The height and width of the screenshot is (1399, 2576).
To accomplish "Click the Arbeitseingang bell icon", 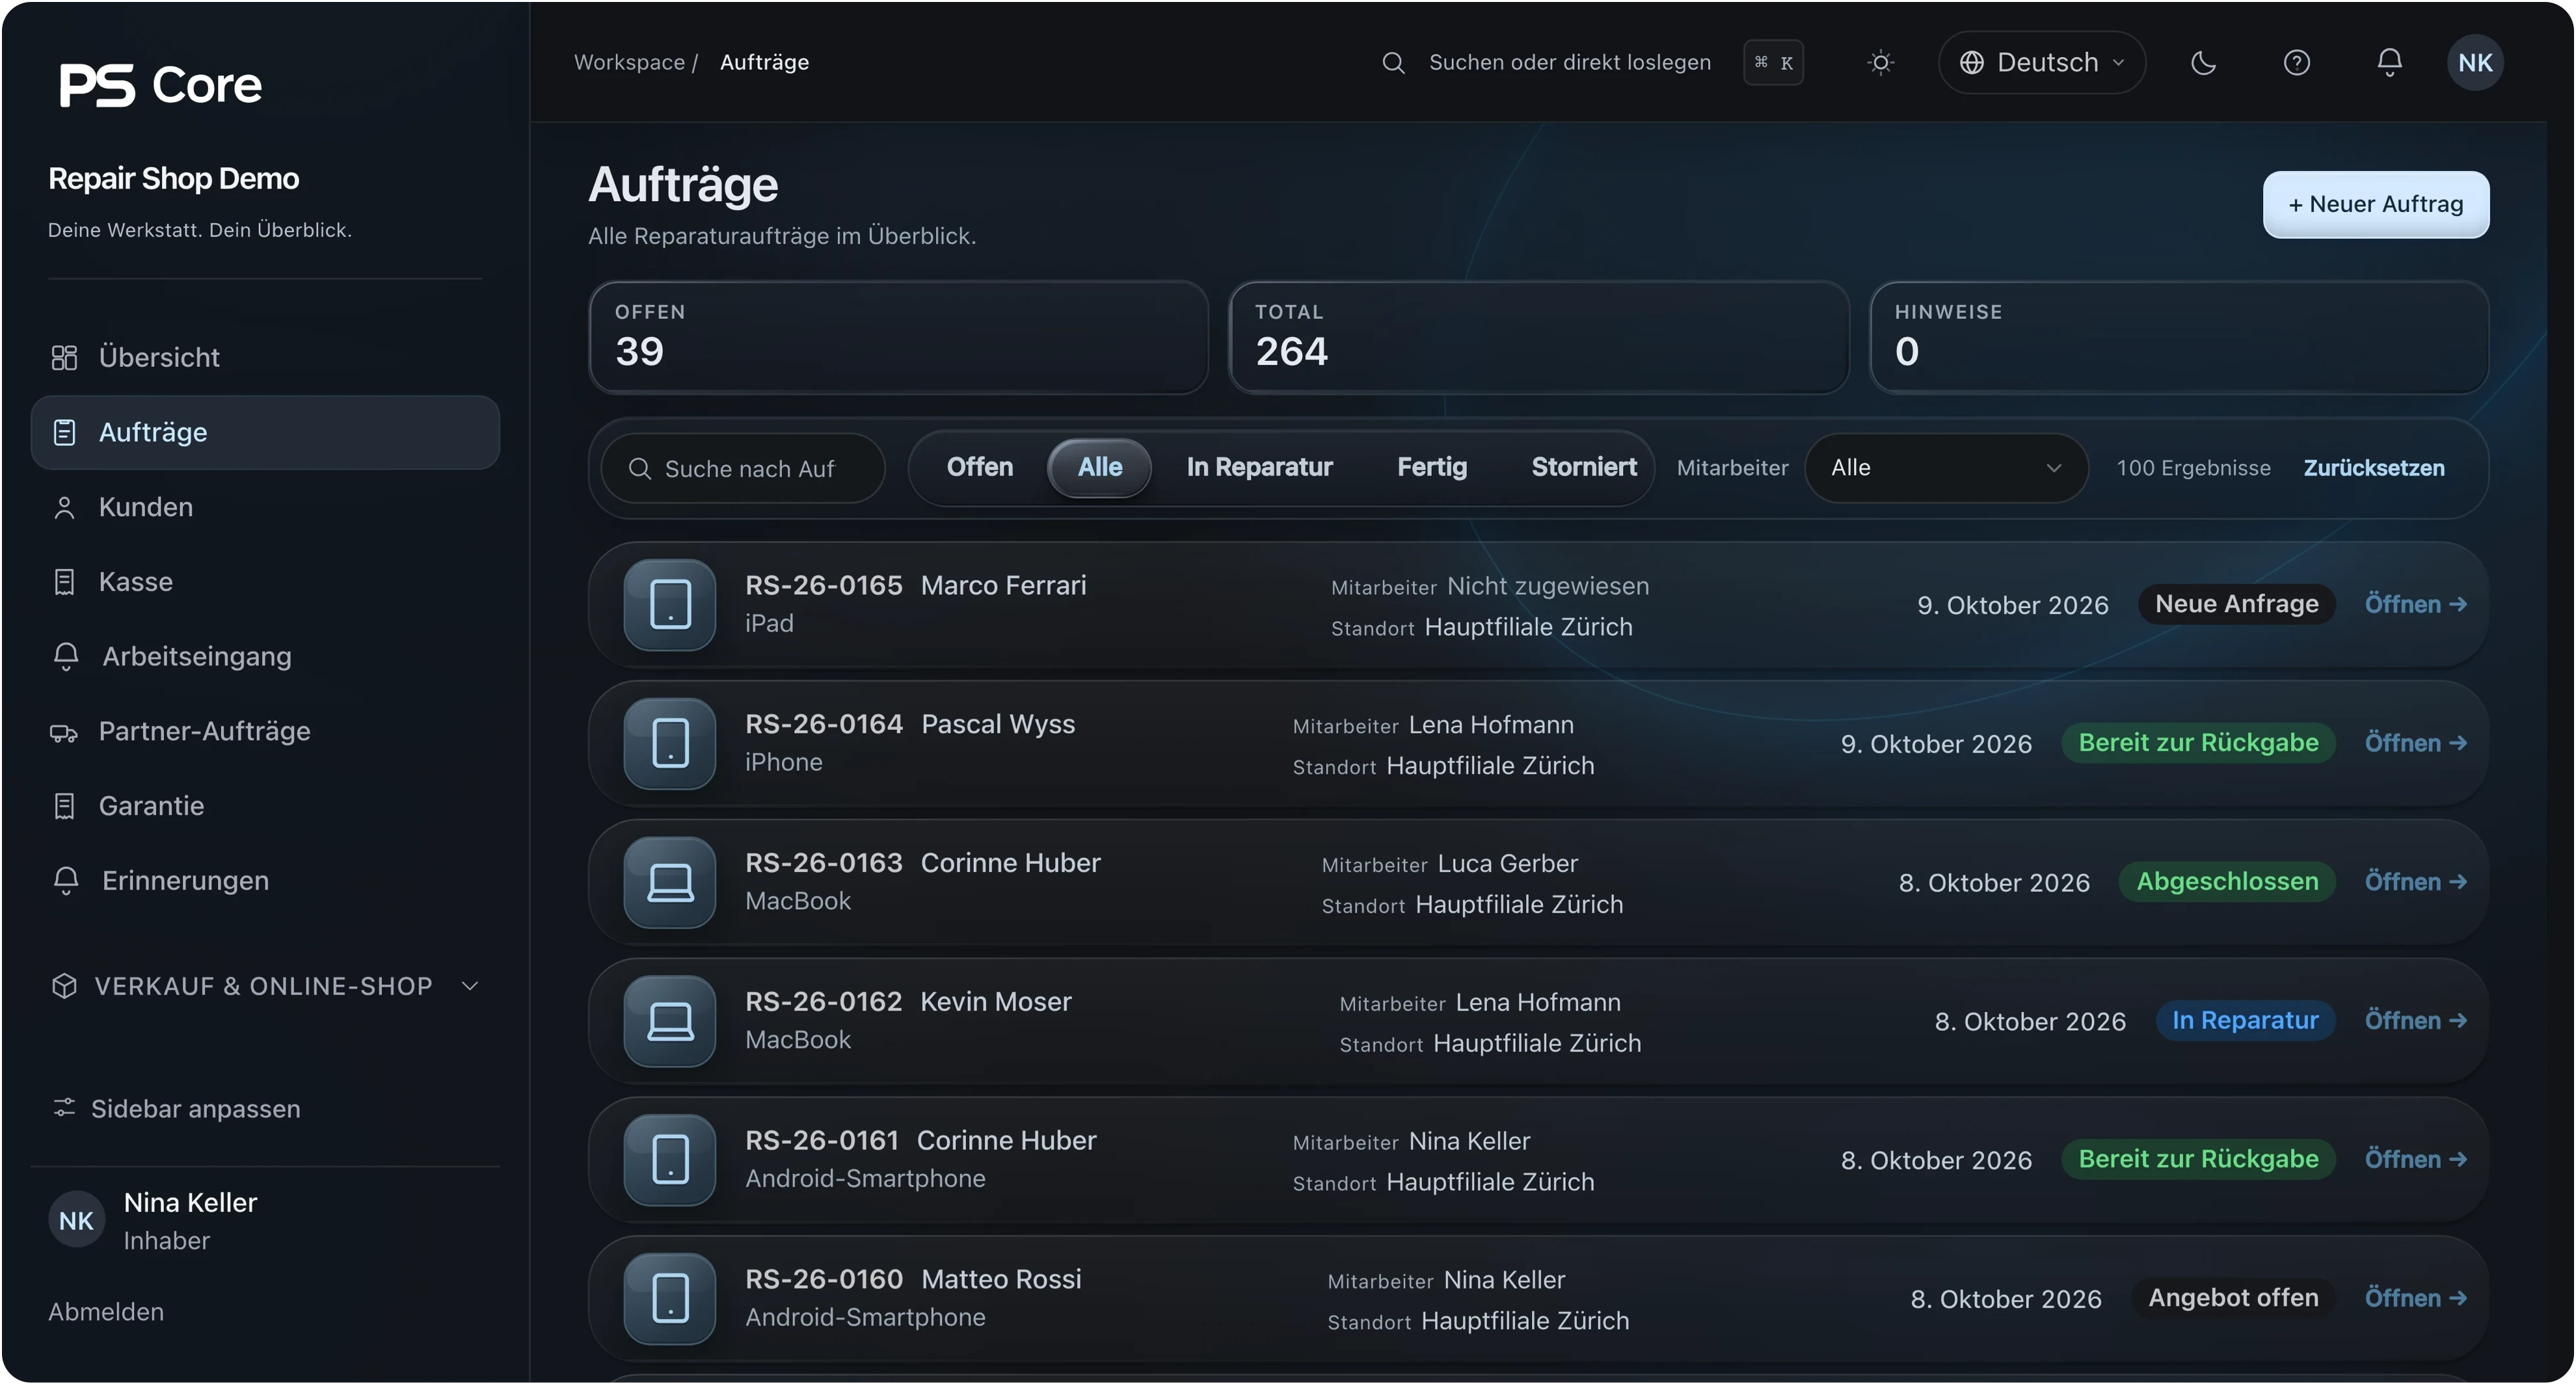I will (x=65, y=657).
